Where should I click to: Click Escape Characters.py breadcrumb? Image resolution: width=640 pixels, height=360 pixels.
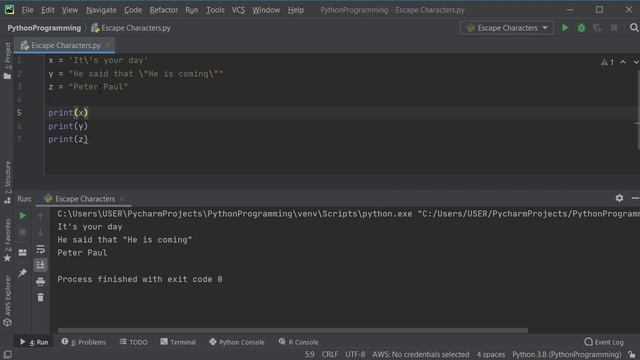[x=131, y=28]
